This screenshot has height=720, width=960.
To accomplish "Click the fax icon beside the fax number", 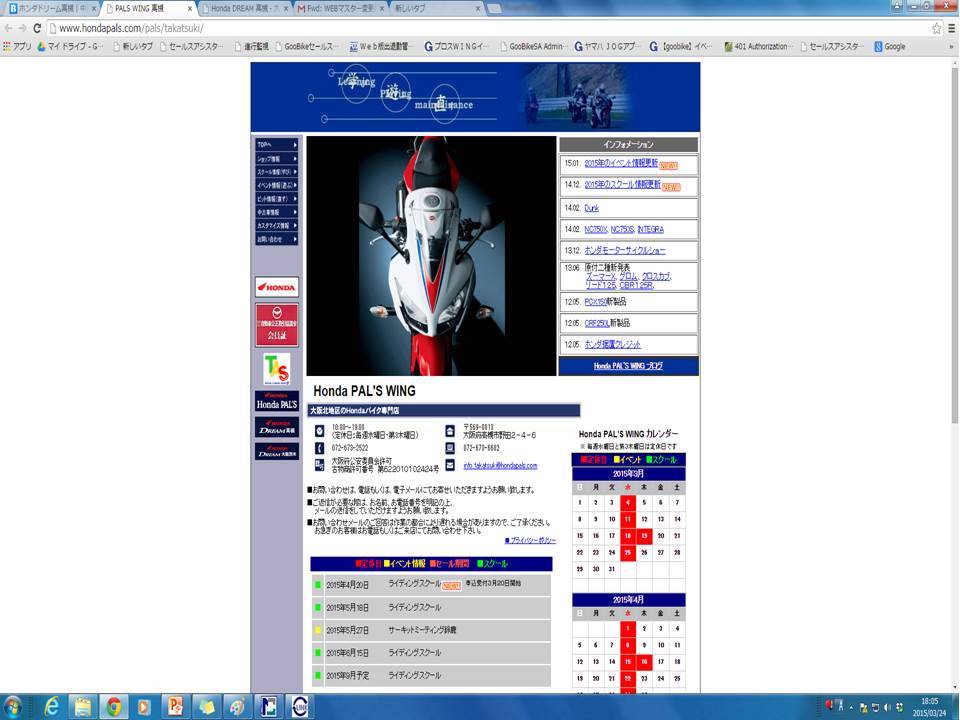I will coord(450,448).
